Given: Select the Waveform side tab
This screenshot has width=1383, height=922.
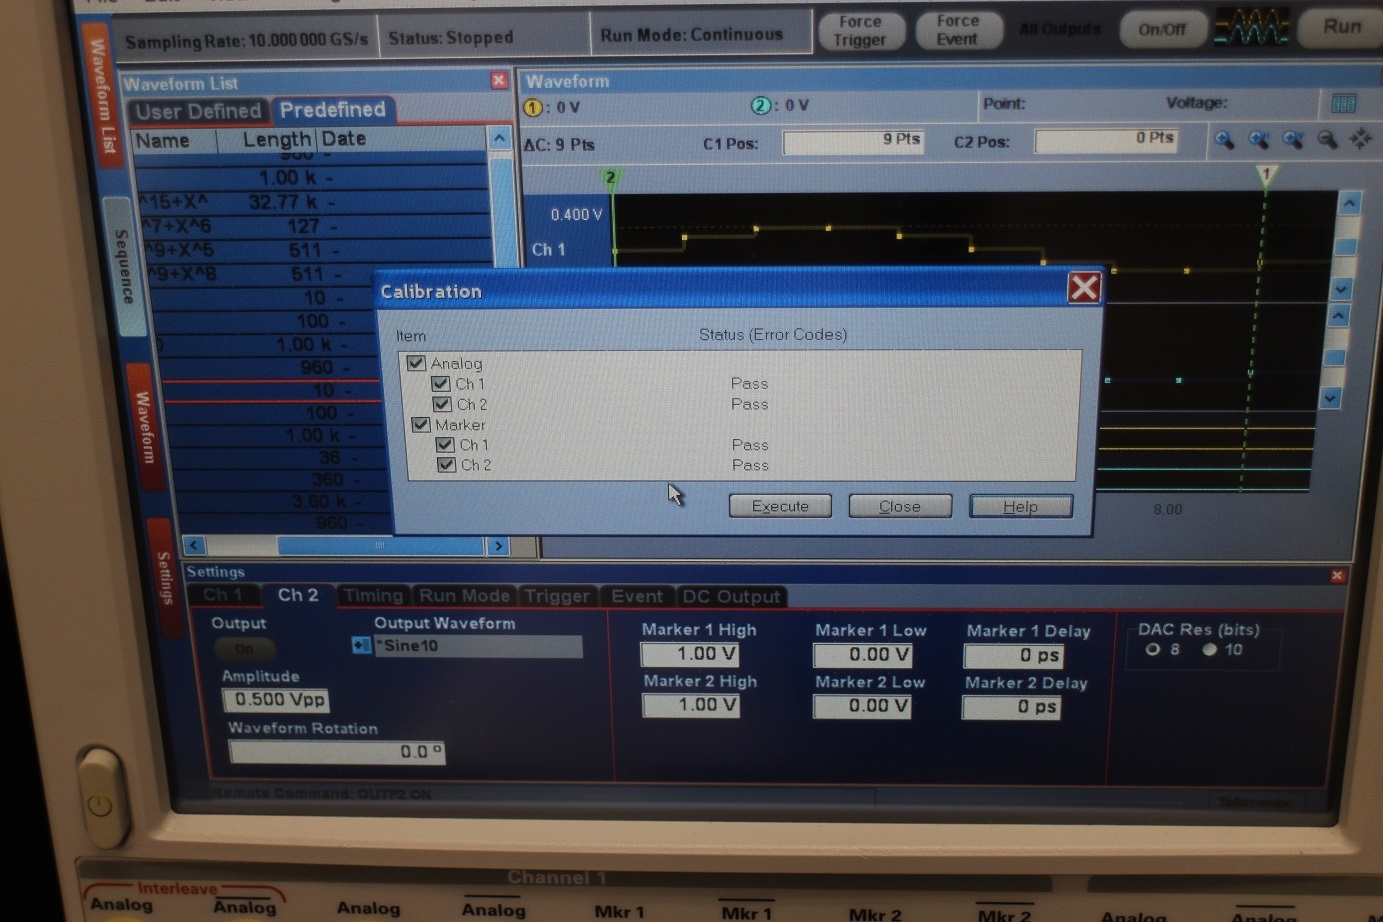Looking at the screenshot, I should point(146,427).
